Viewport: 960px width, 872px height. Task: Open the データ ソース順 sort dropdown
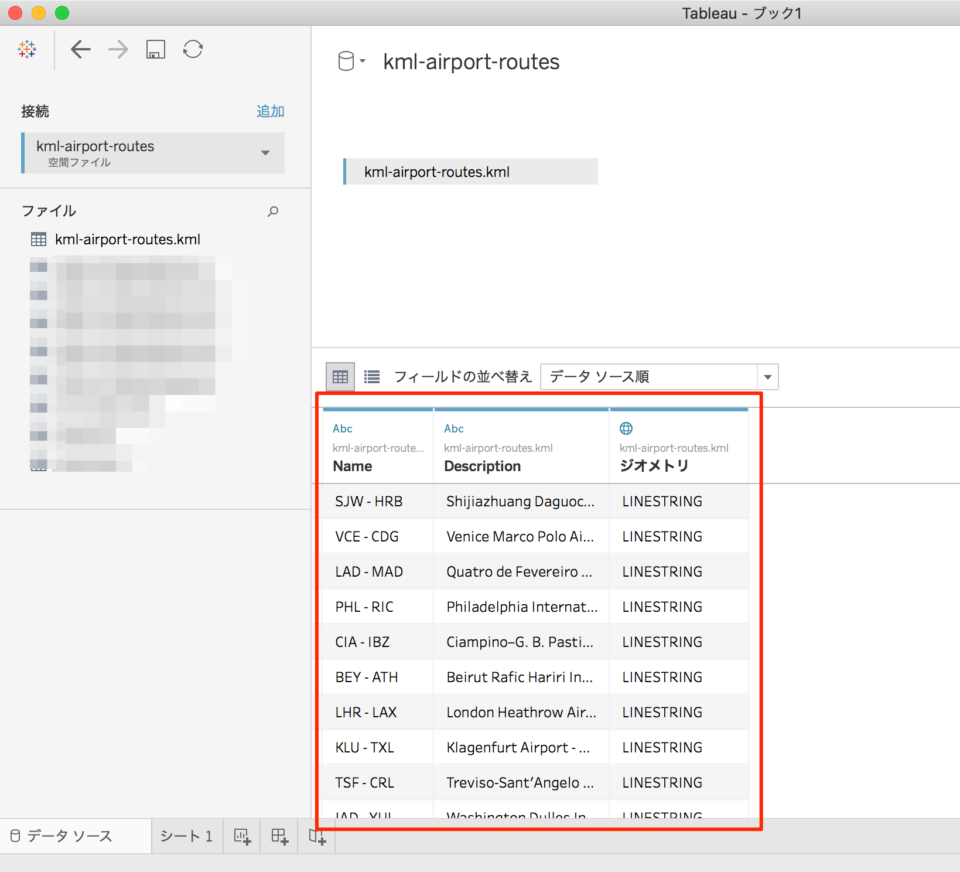(x=658, y=377)
